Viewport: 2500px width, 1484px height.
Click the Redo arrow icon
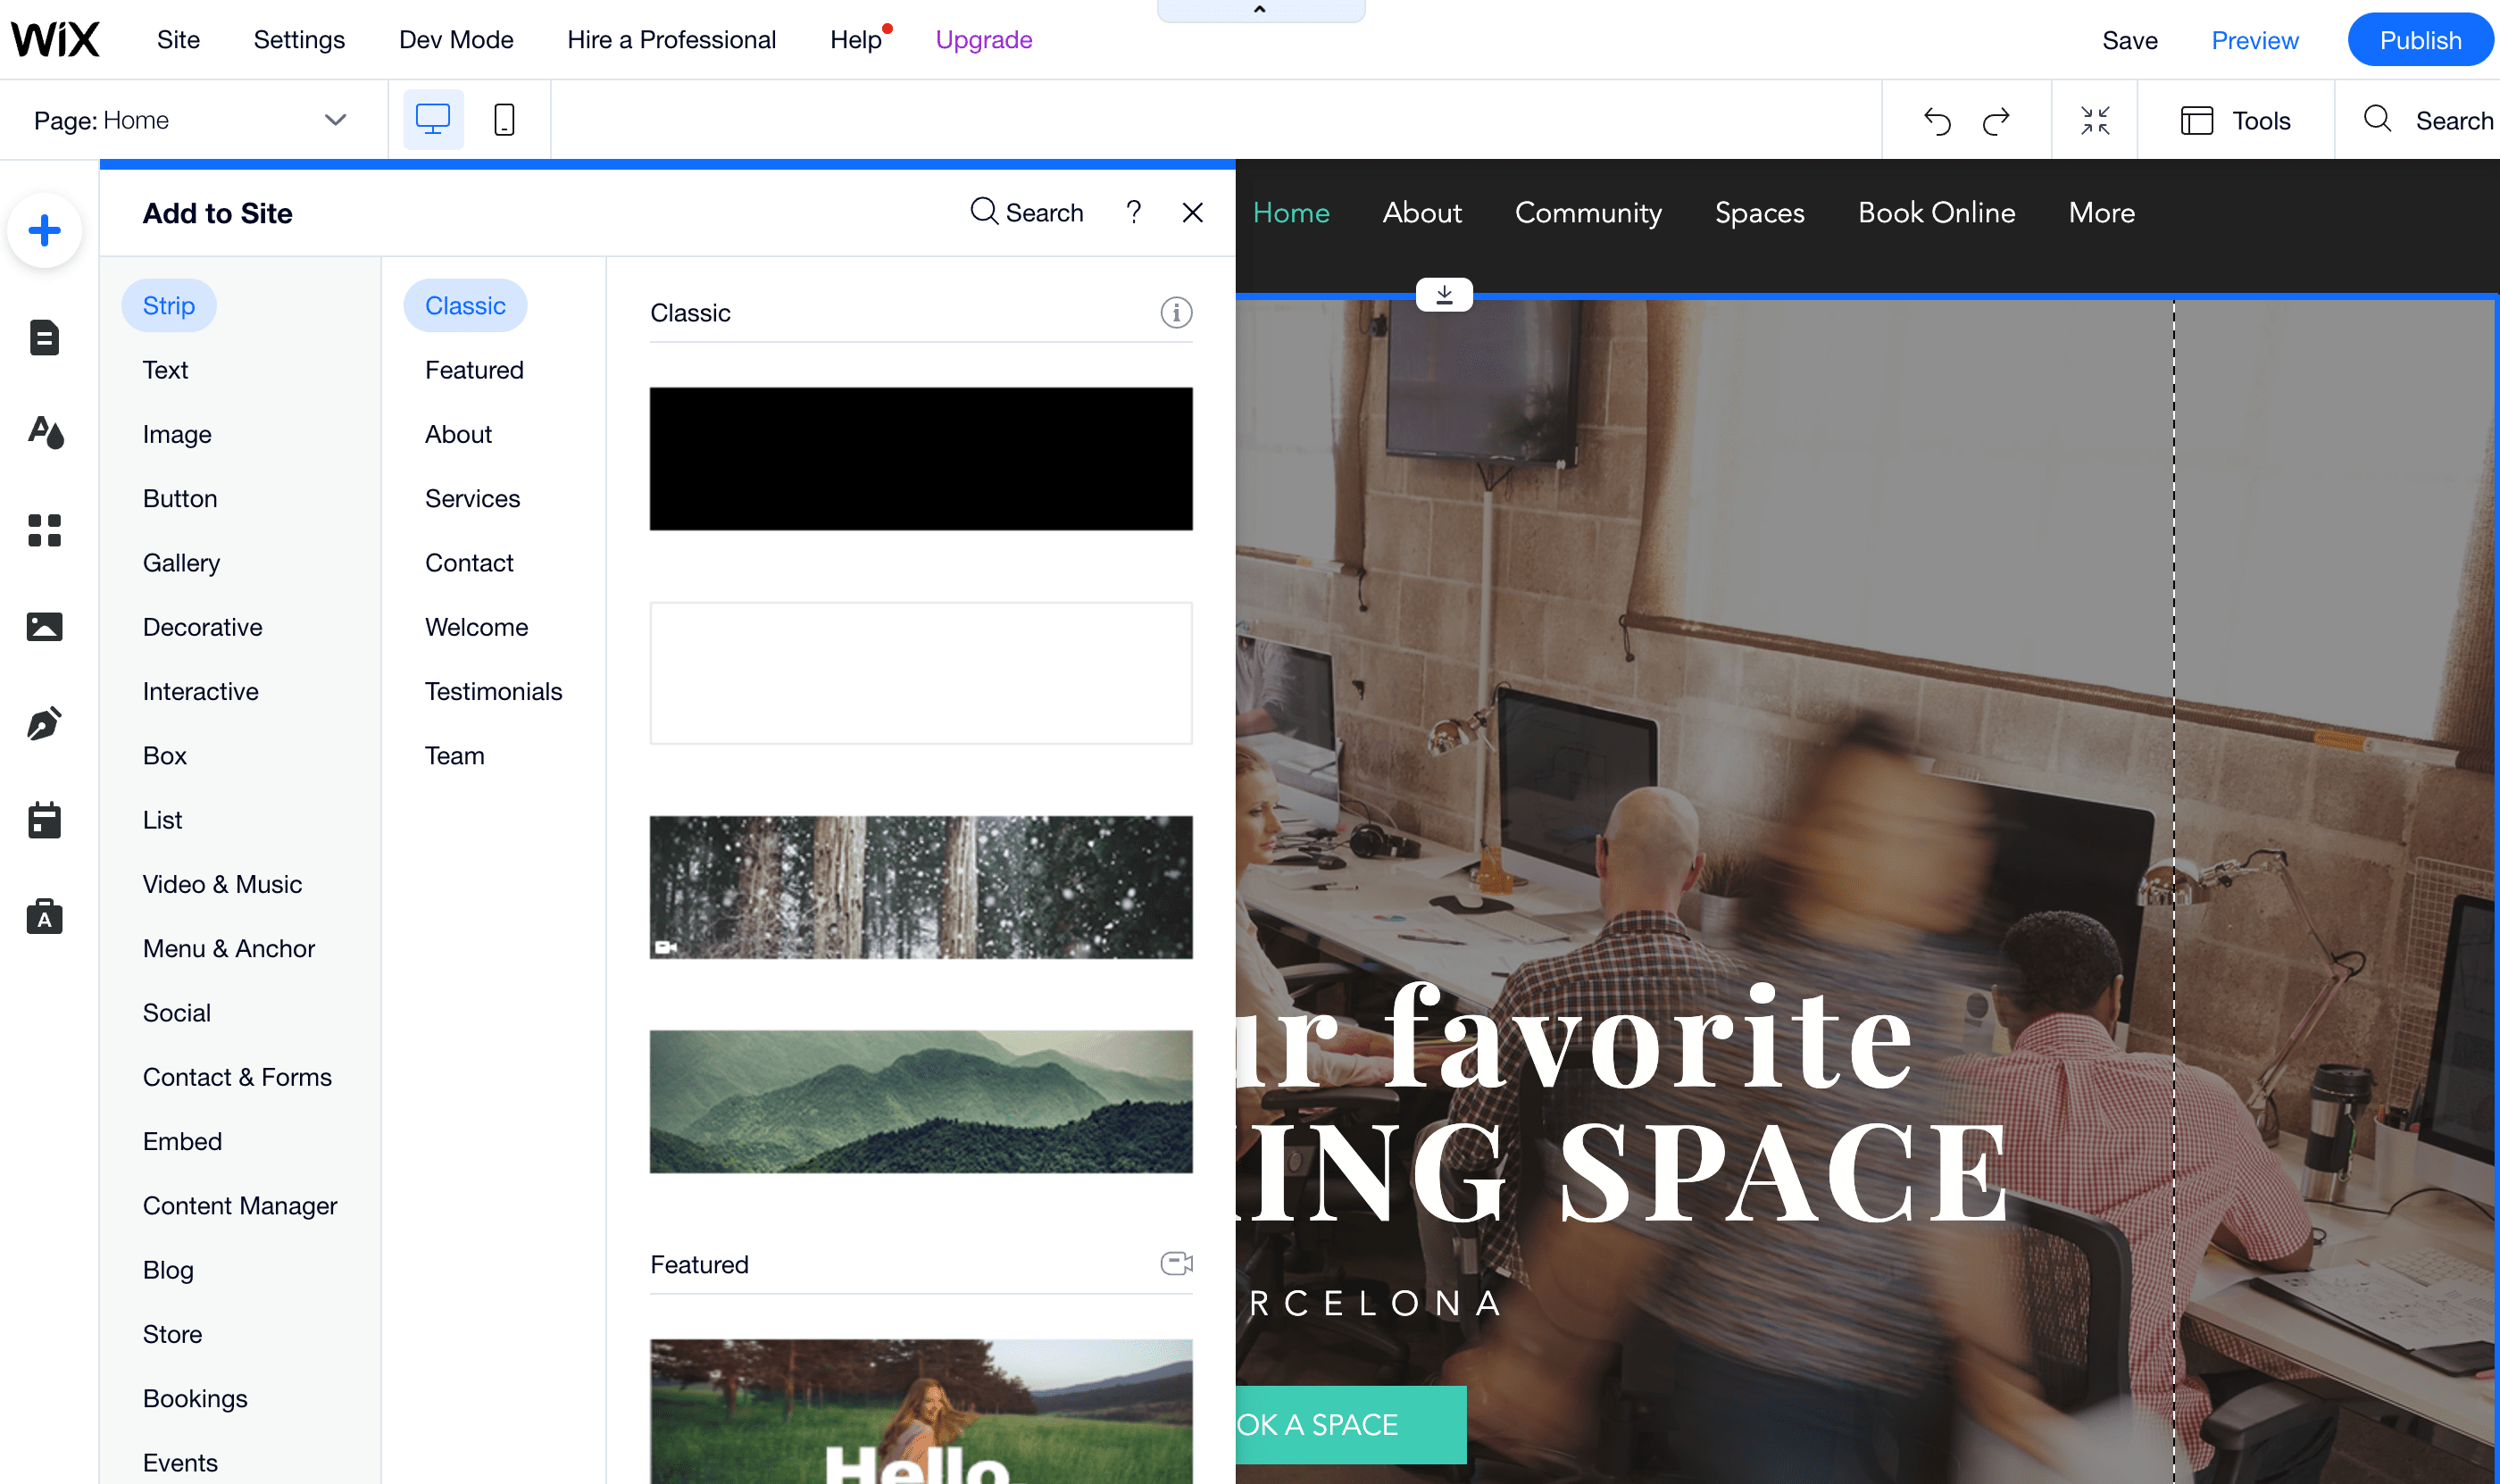pyautogui.click(x=1996, y=121)
